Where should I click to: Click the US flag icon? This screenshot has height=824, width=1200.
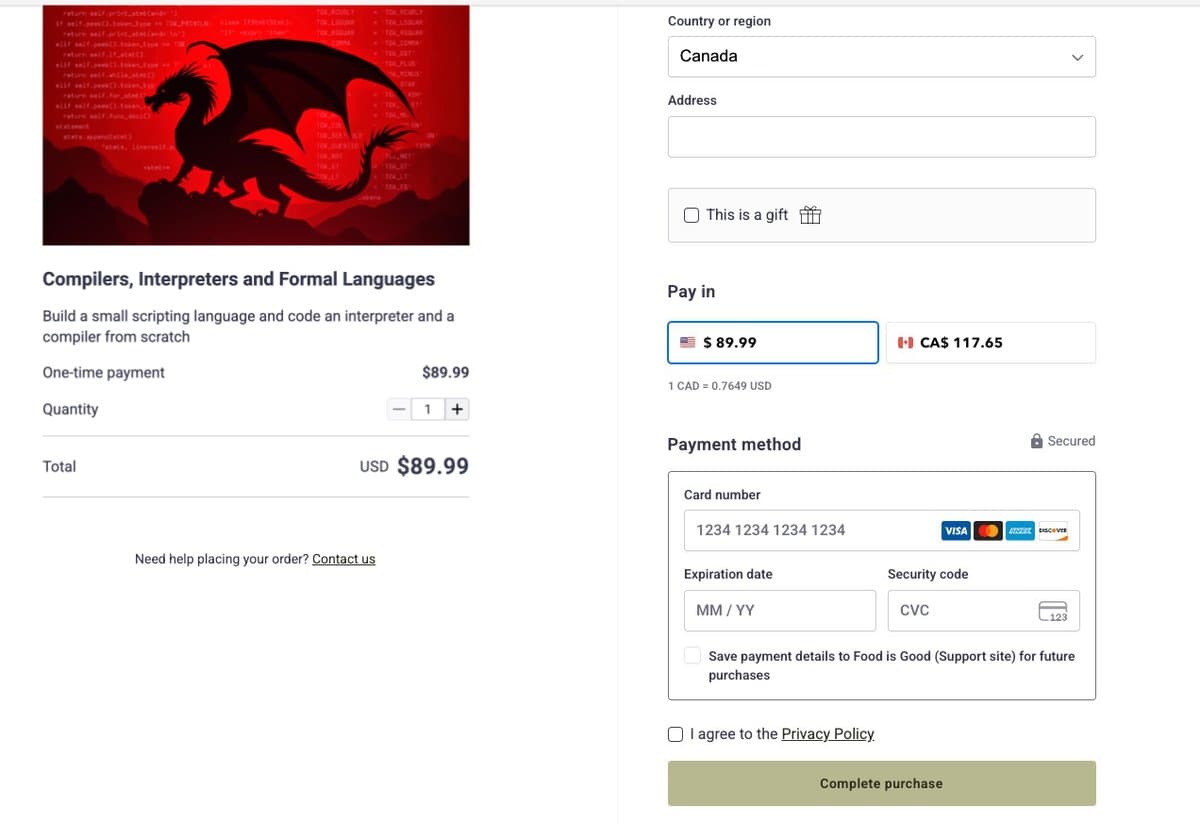tap(686, 341)
